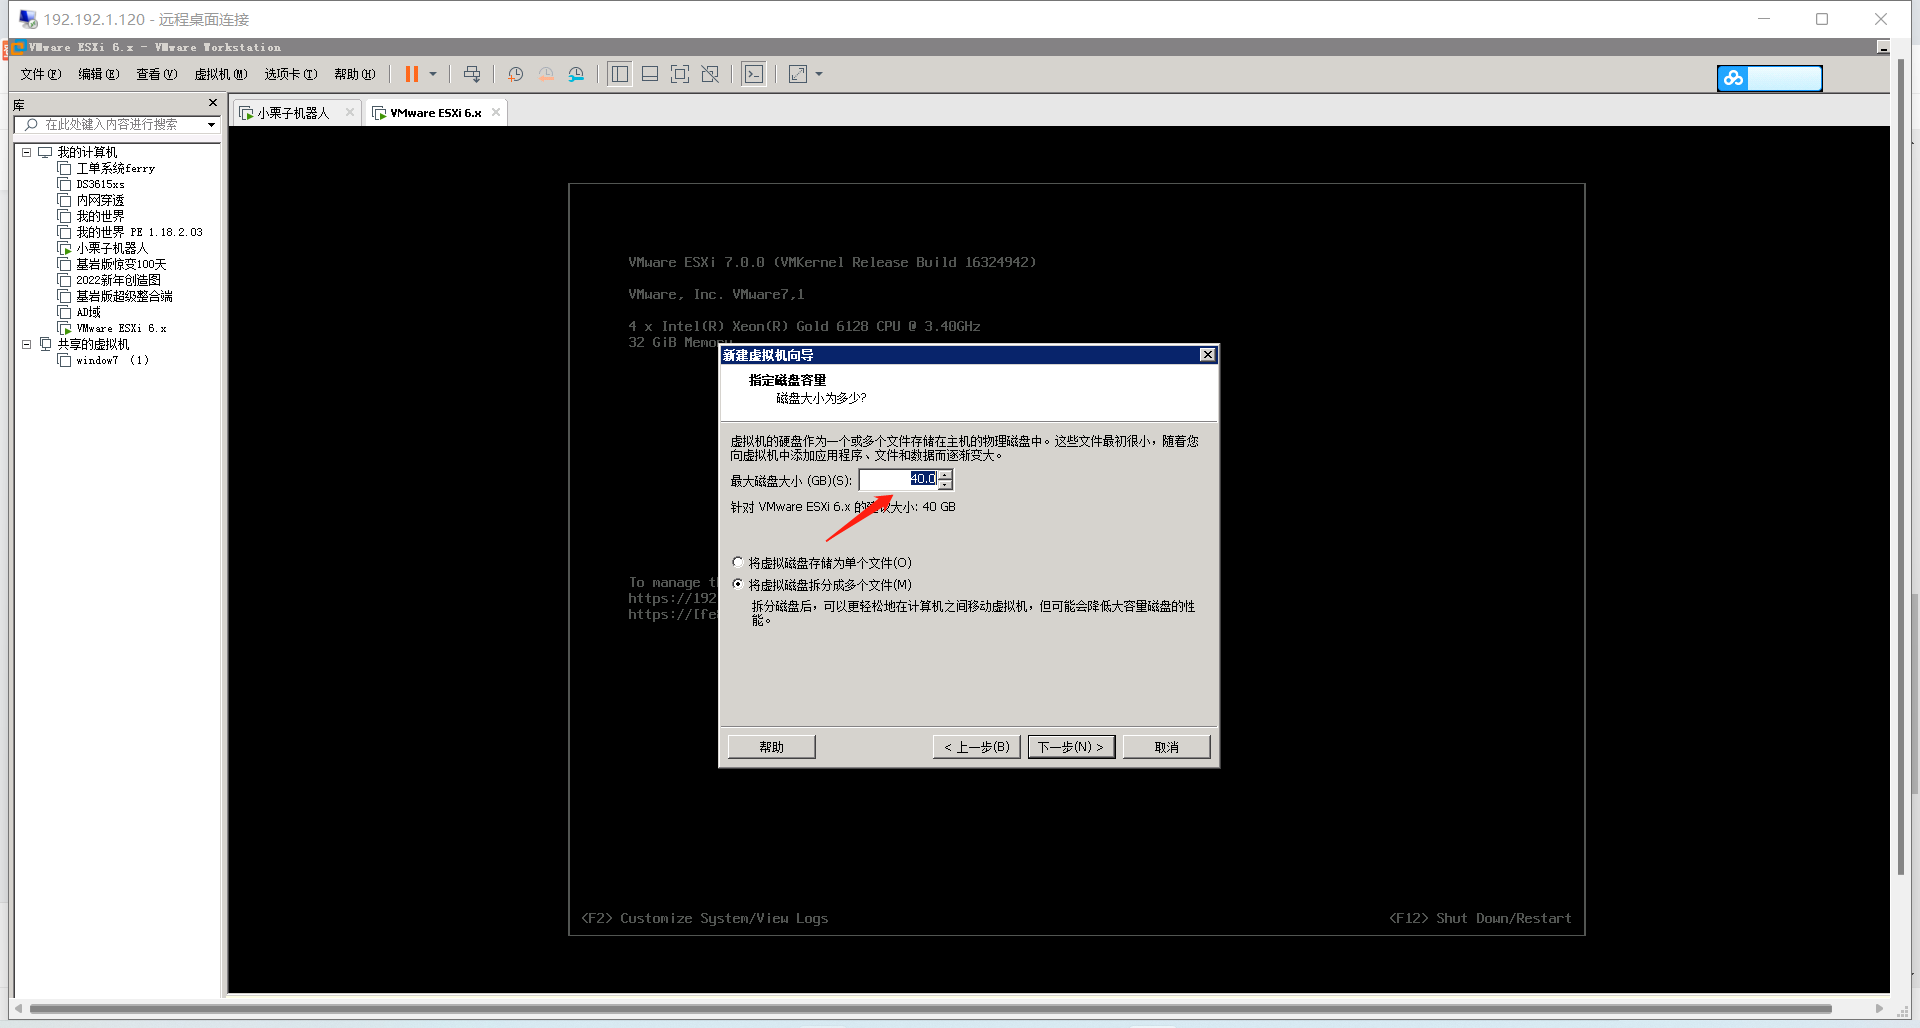The height and width of the screenshot is (1028, 1920).
Task: Select 内网穿透 in the library
Action: (100, 201)
